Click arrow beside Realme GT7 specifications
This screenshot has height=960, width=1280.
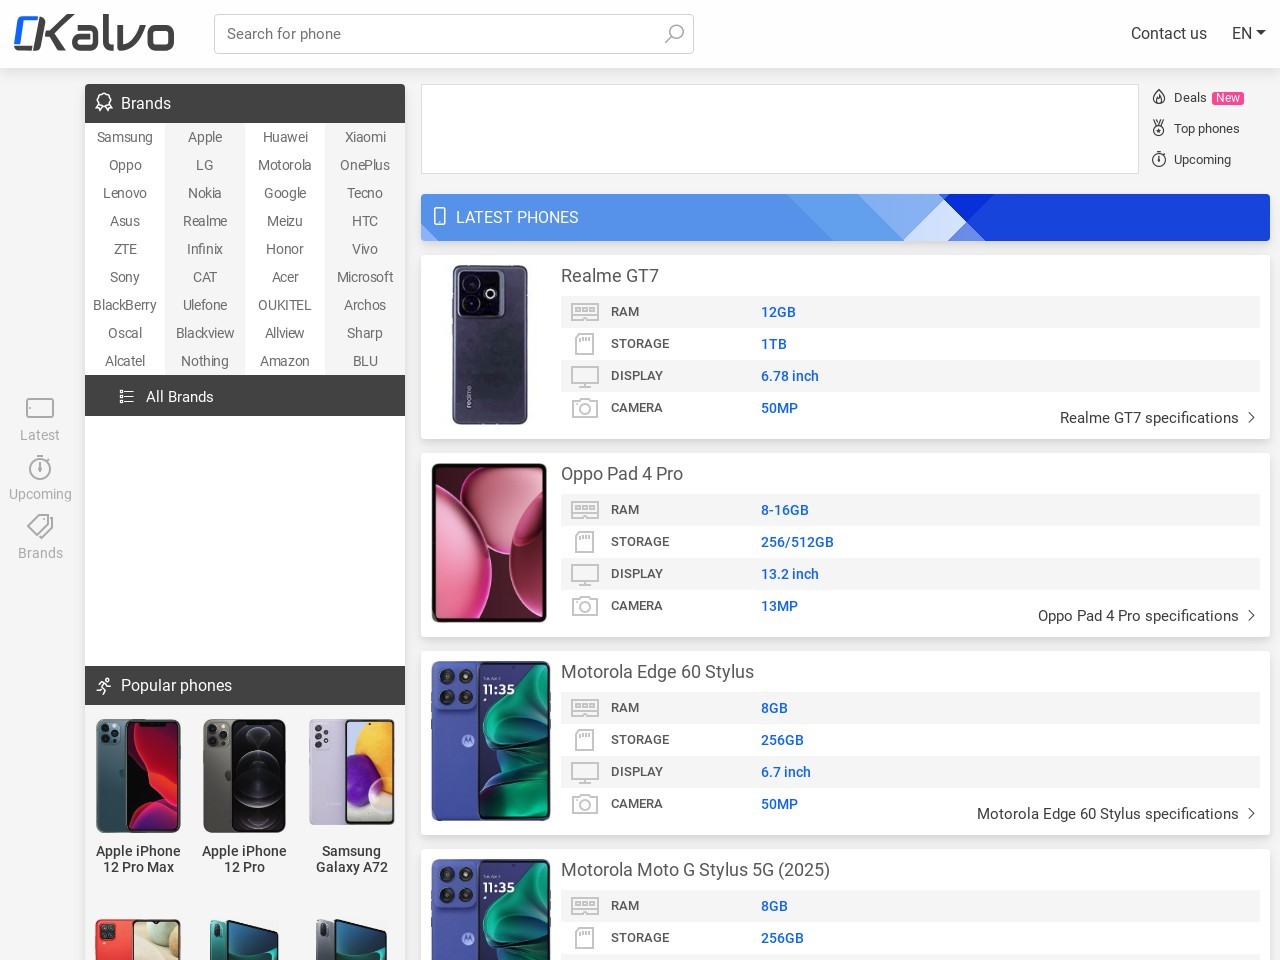[x=1251, y=418]
